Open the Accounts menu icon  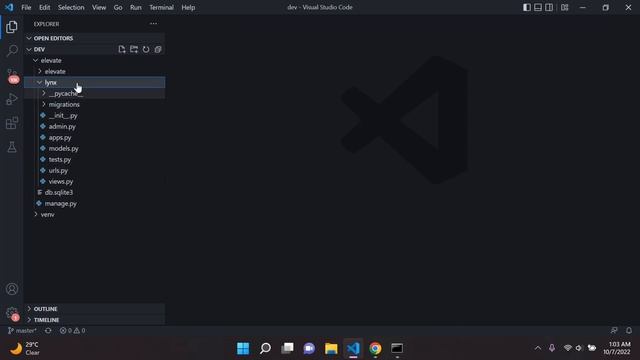(x=12, y=289)
